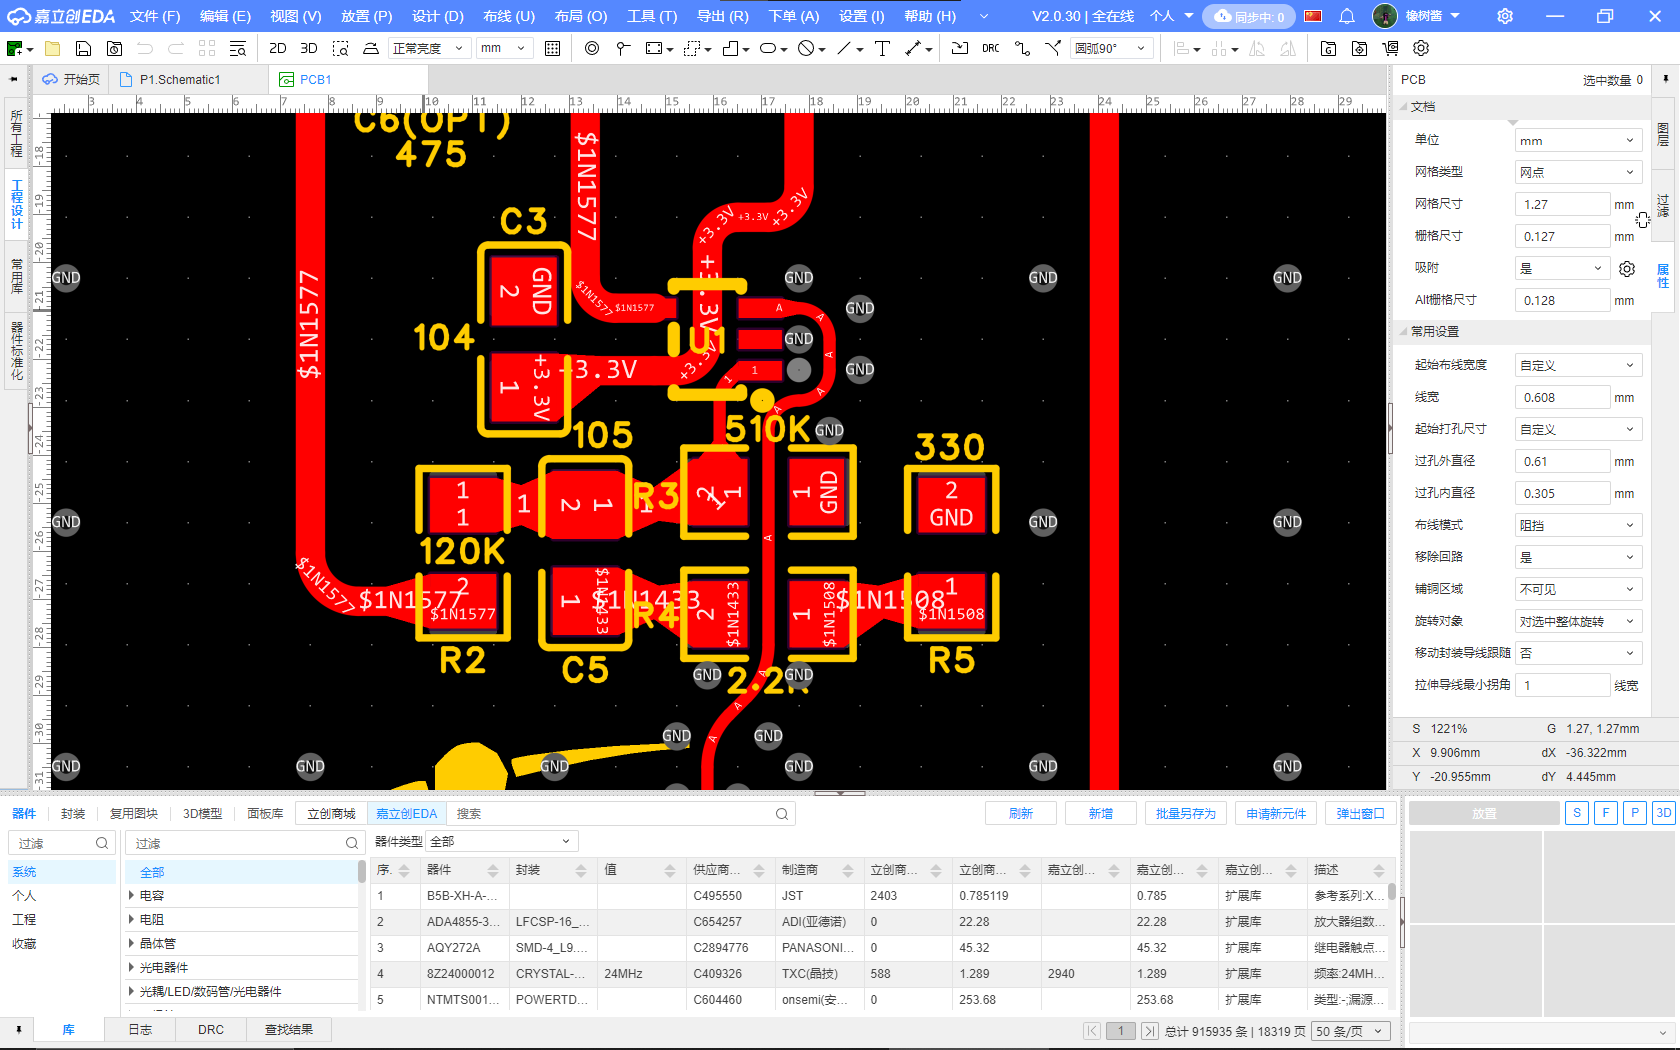Open the 50 条/页 page size dropdown
Viewport: 1680px width, 1050px height.
[x=1352, y=1031]
